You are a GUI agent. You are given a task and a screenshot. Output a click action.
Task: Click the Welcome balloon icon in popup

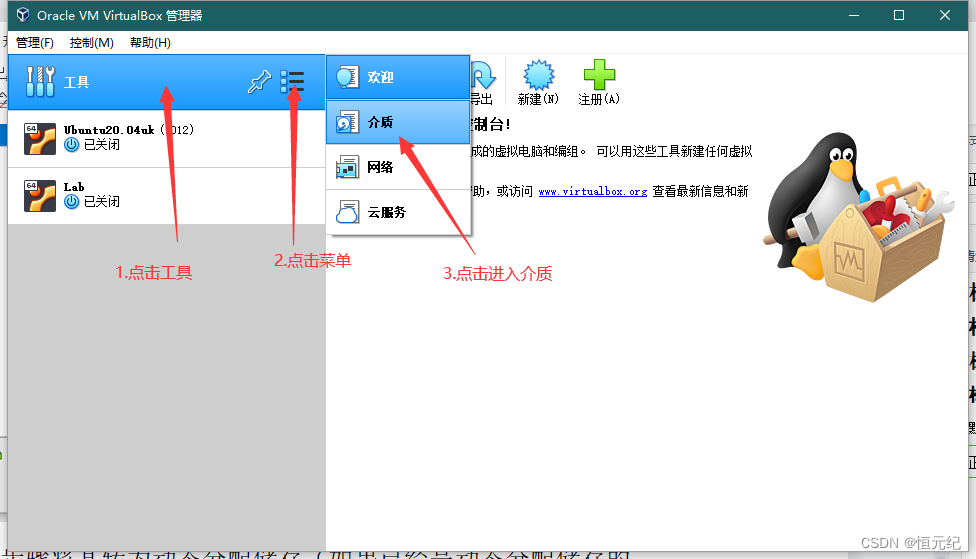coord(347,77)
